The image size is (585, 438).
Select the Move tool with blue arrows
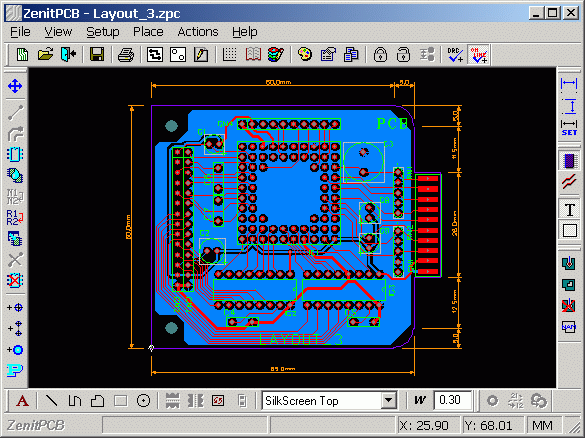15,86
